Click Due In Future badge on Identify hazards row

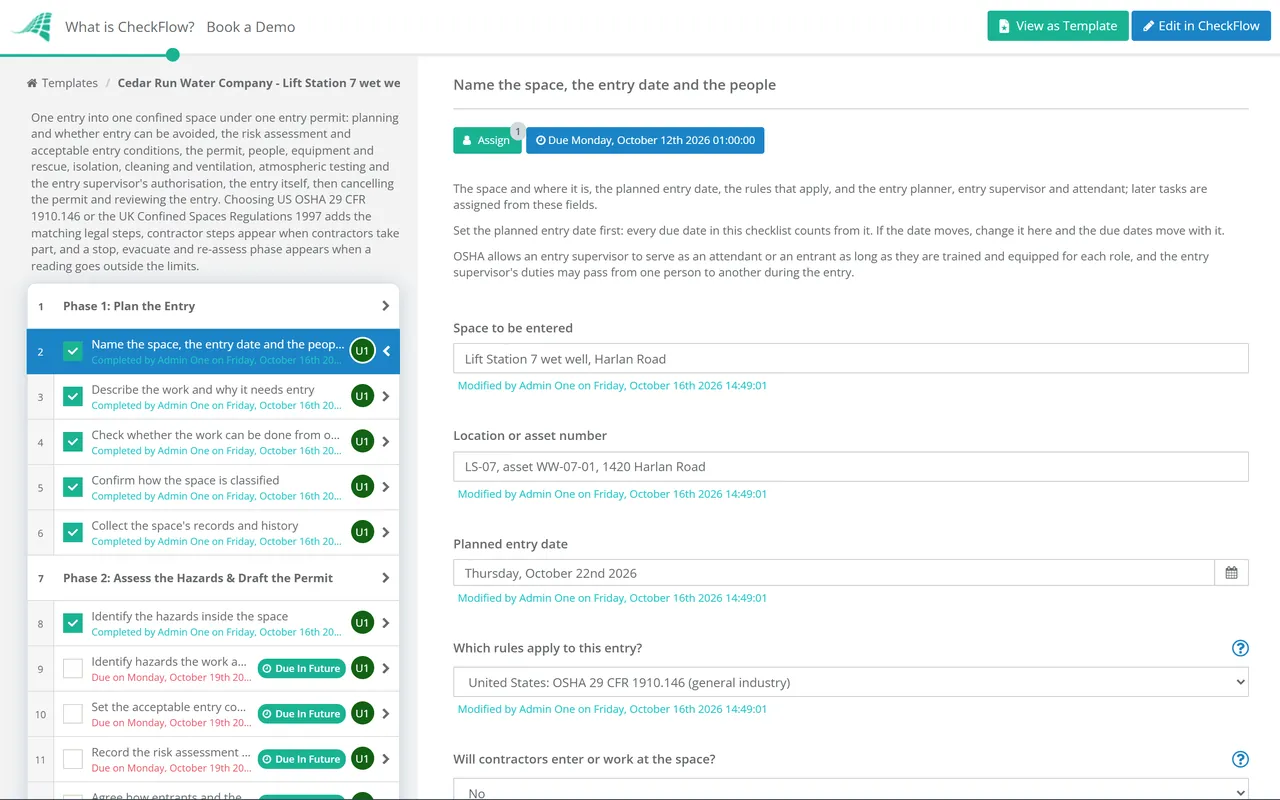pos(301,669)
